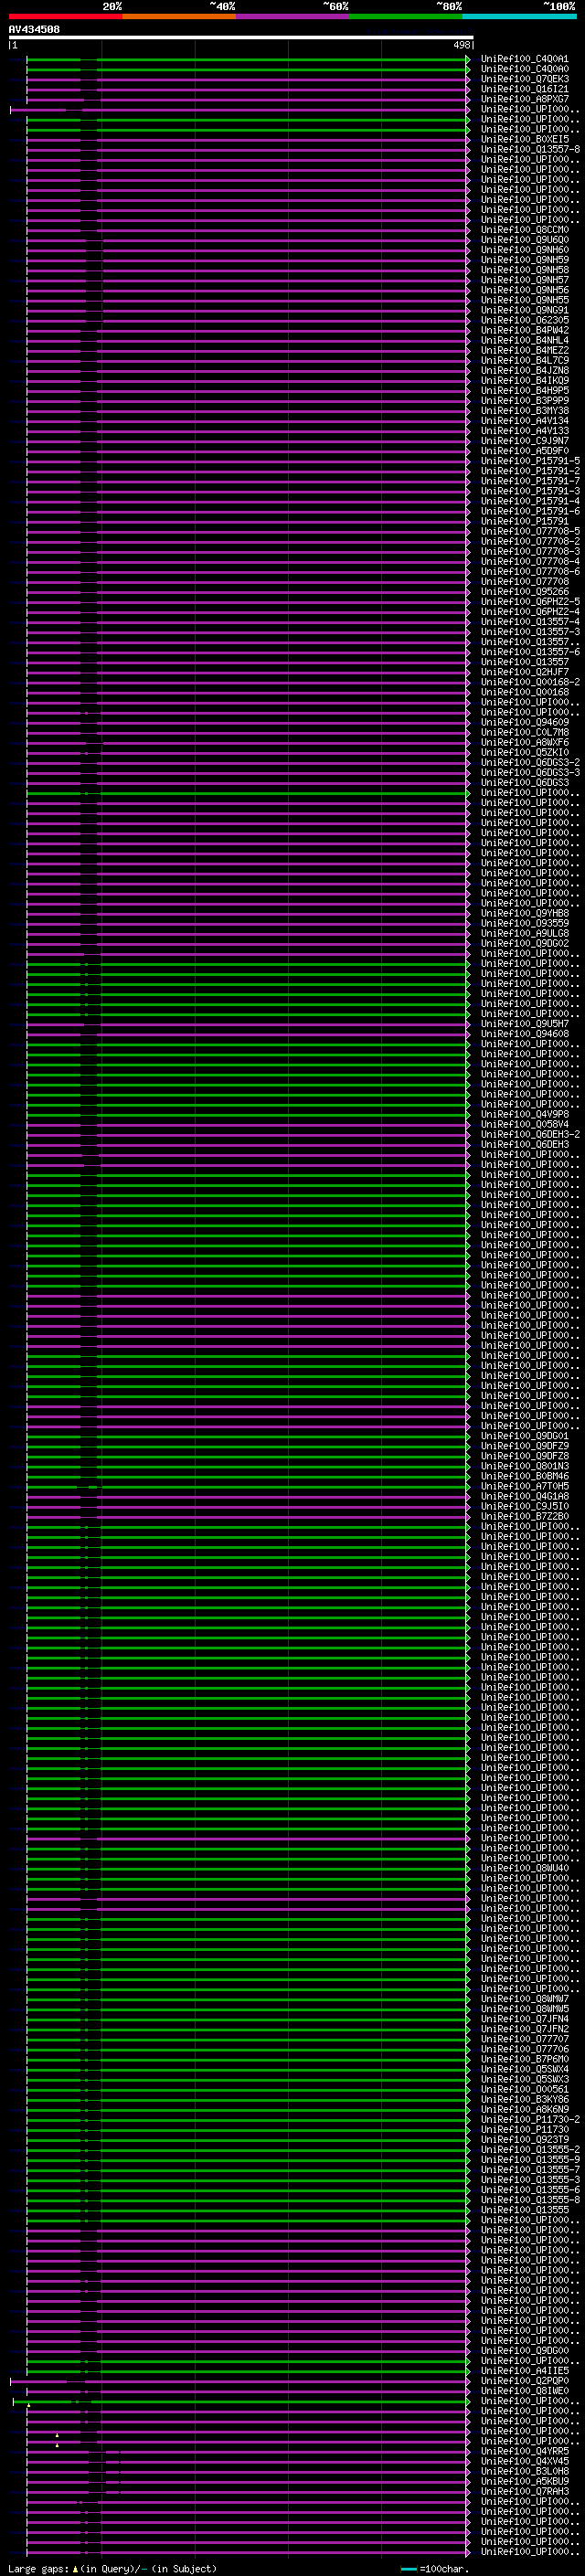Screen dimensions: 585x2576
Task: Select hit UniRef100_A8PXG7
Action: (525, 99)
